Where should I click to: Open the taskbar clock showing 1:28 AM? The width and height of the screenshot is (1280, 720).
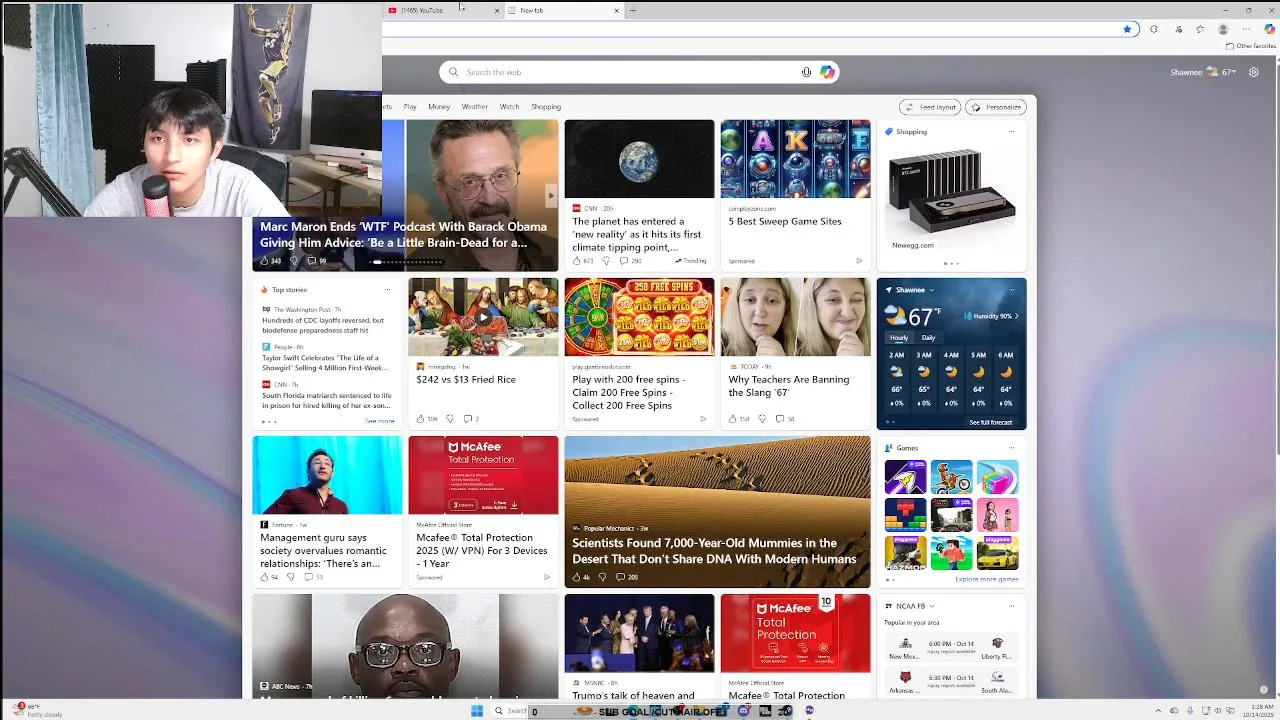[x=1256, y=711]
